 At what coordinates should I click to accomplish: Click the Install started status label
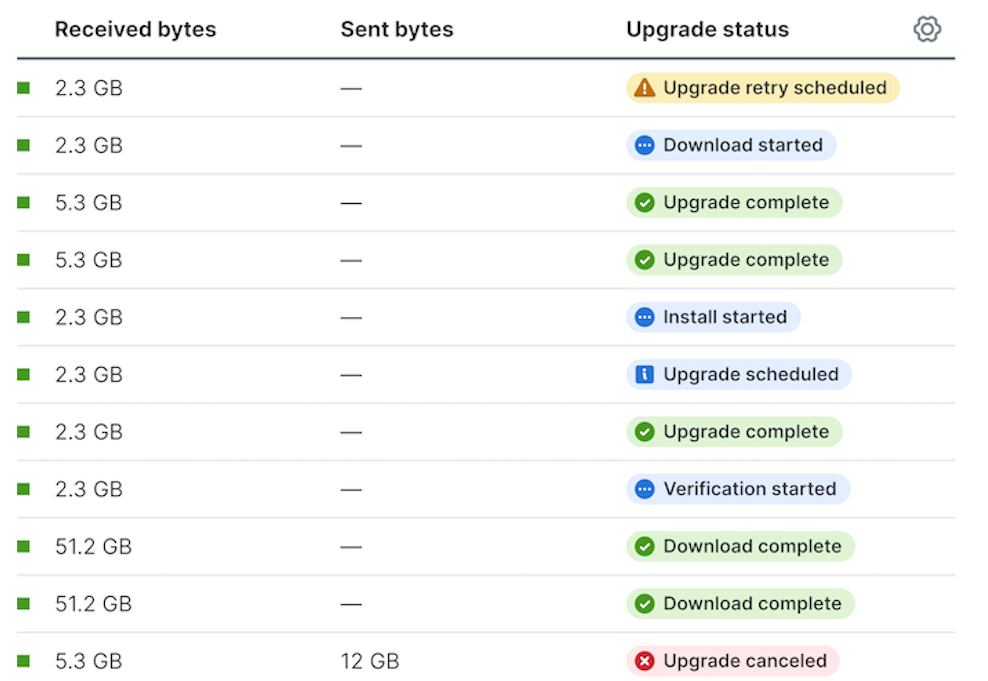tap(726, 317)
